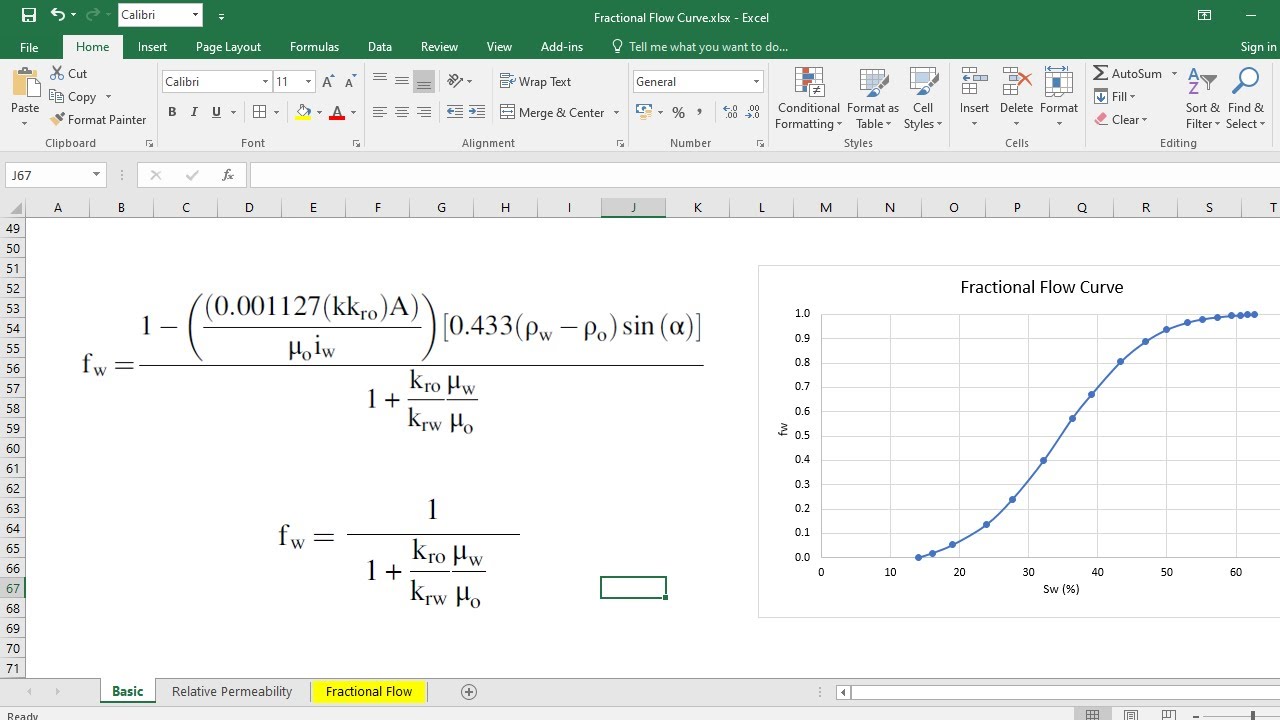Open the General number format dropdown

756,82
